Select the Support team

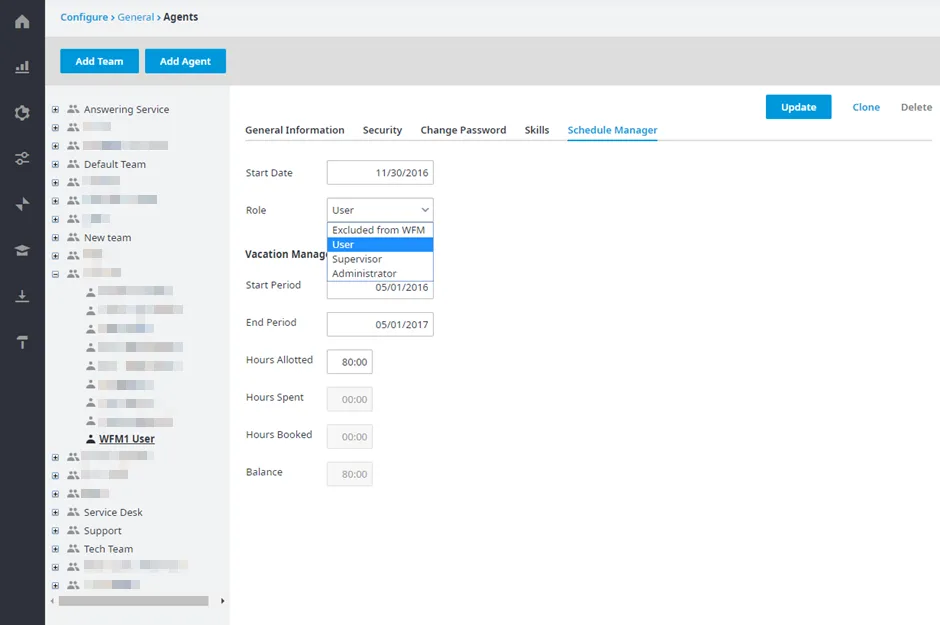[103, 531]
